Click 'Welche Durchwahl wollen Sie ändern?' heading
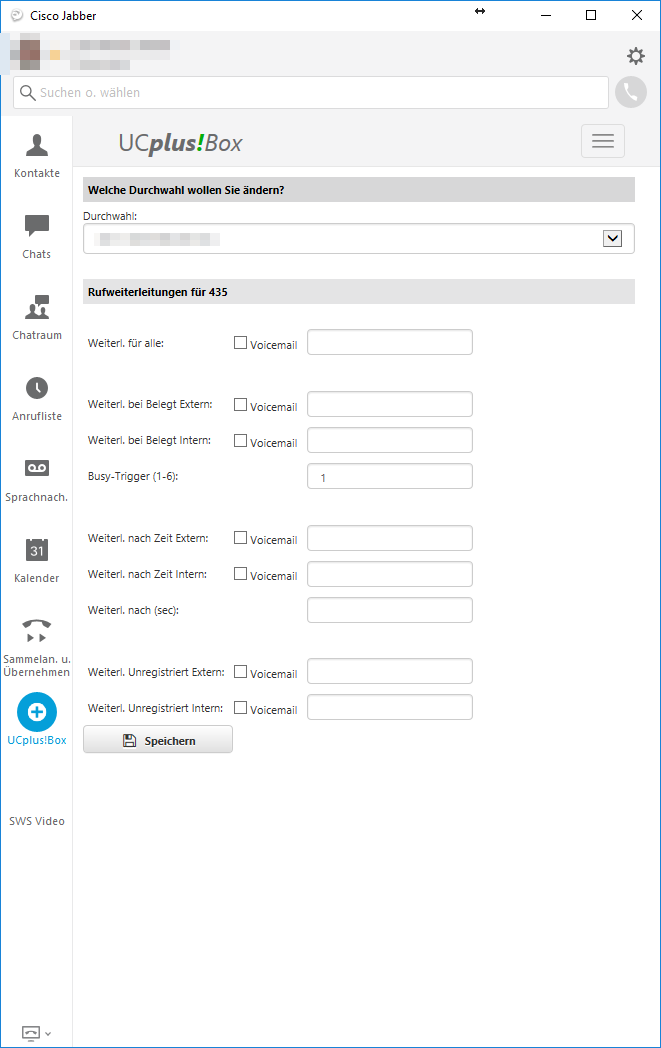This screenshot has width=661, height=1048. pyautogui.click(x=186, y=190)
